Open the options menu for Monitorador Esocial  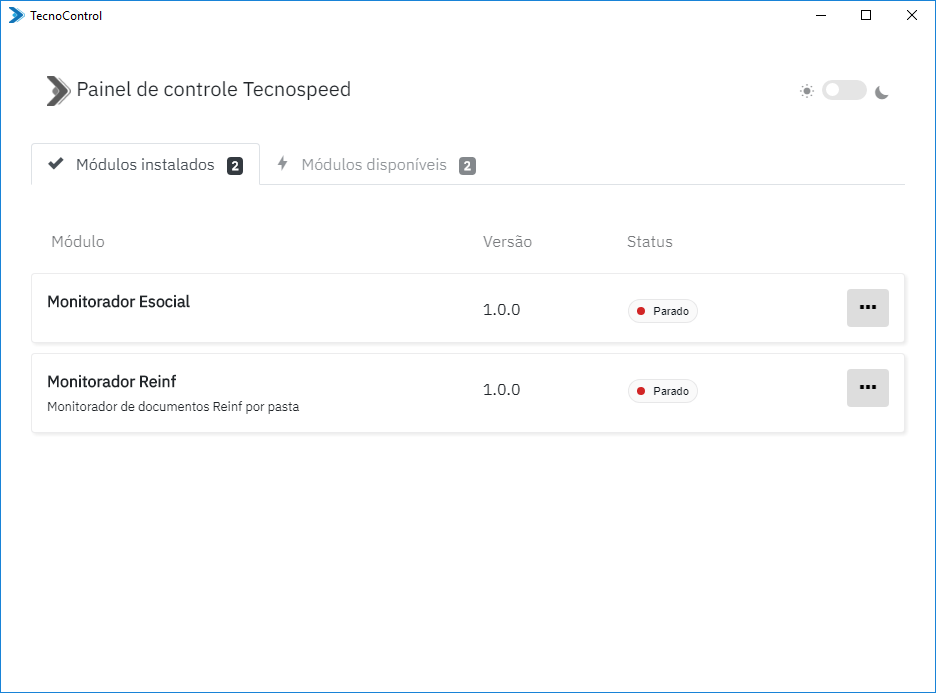point(867,308)
